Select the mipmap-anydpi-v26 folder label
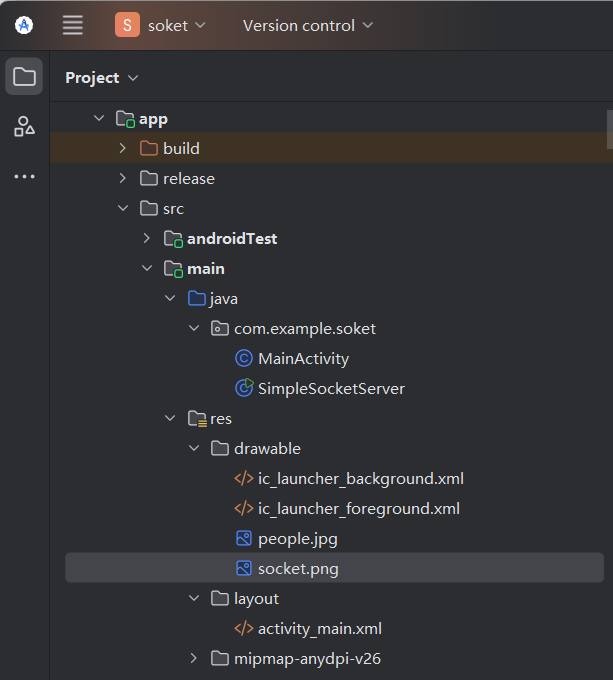The image size is (613, 680). pos(307,659)
